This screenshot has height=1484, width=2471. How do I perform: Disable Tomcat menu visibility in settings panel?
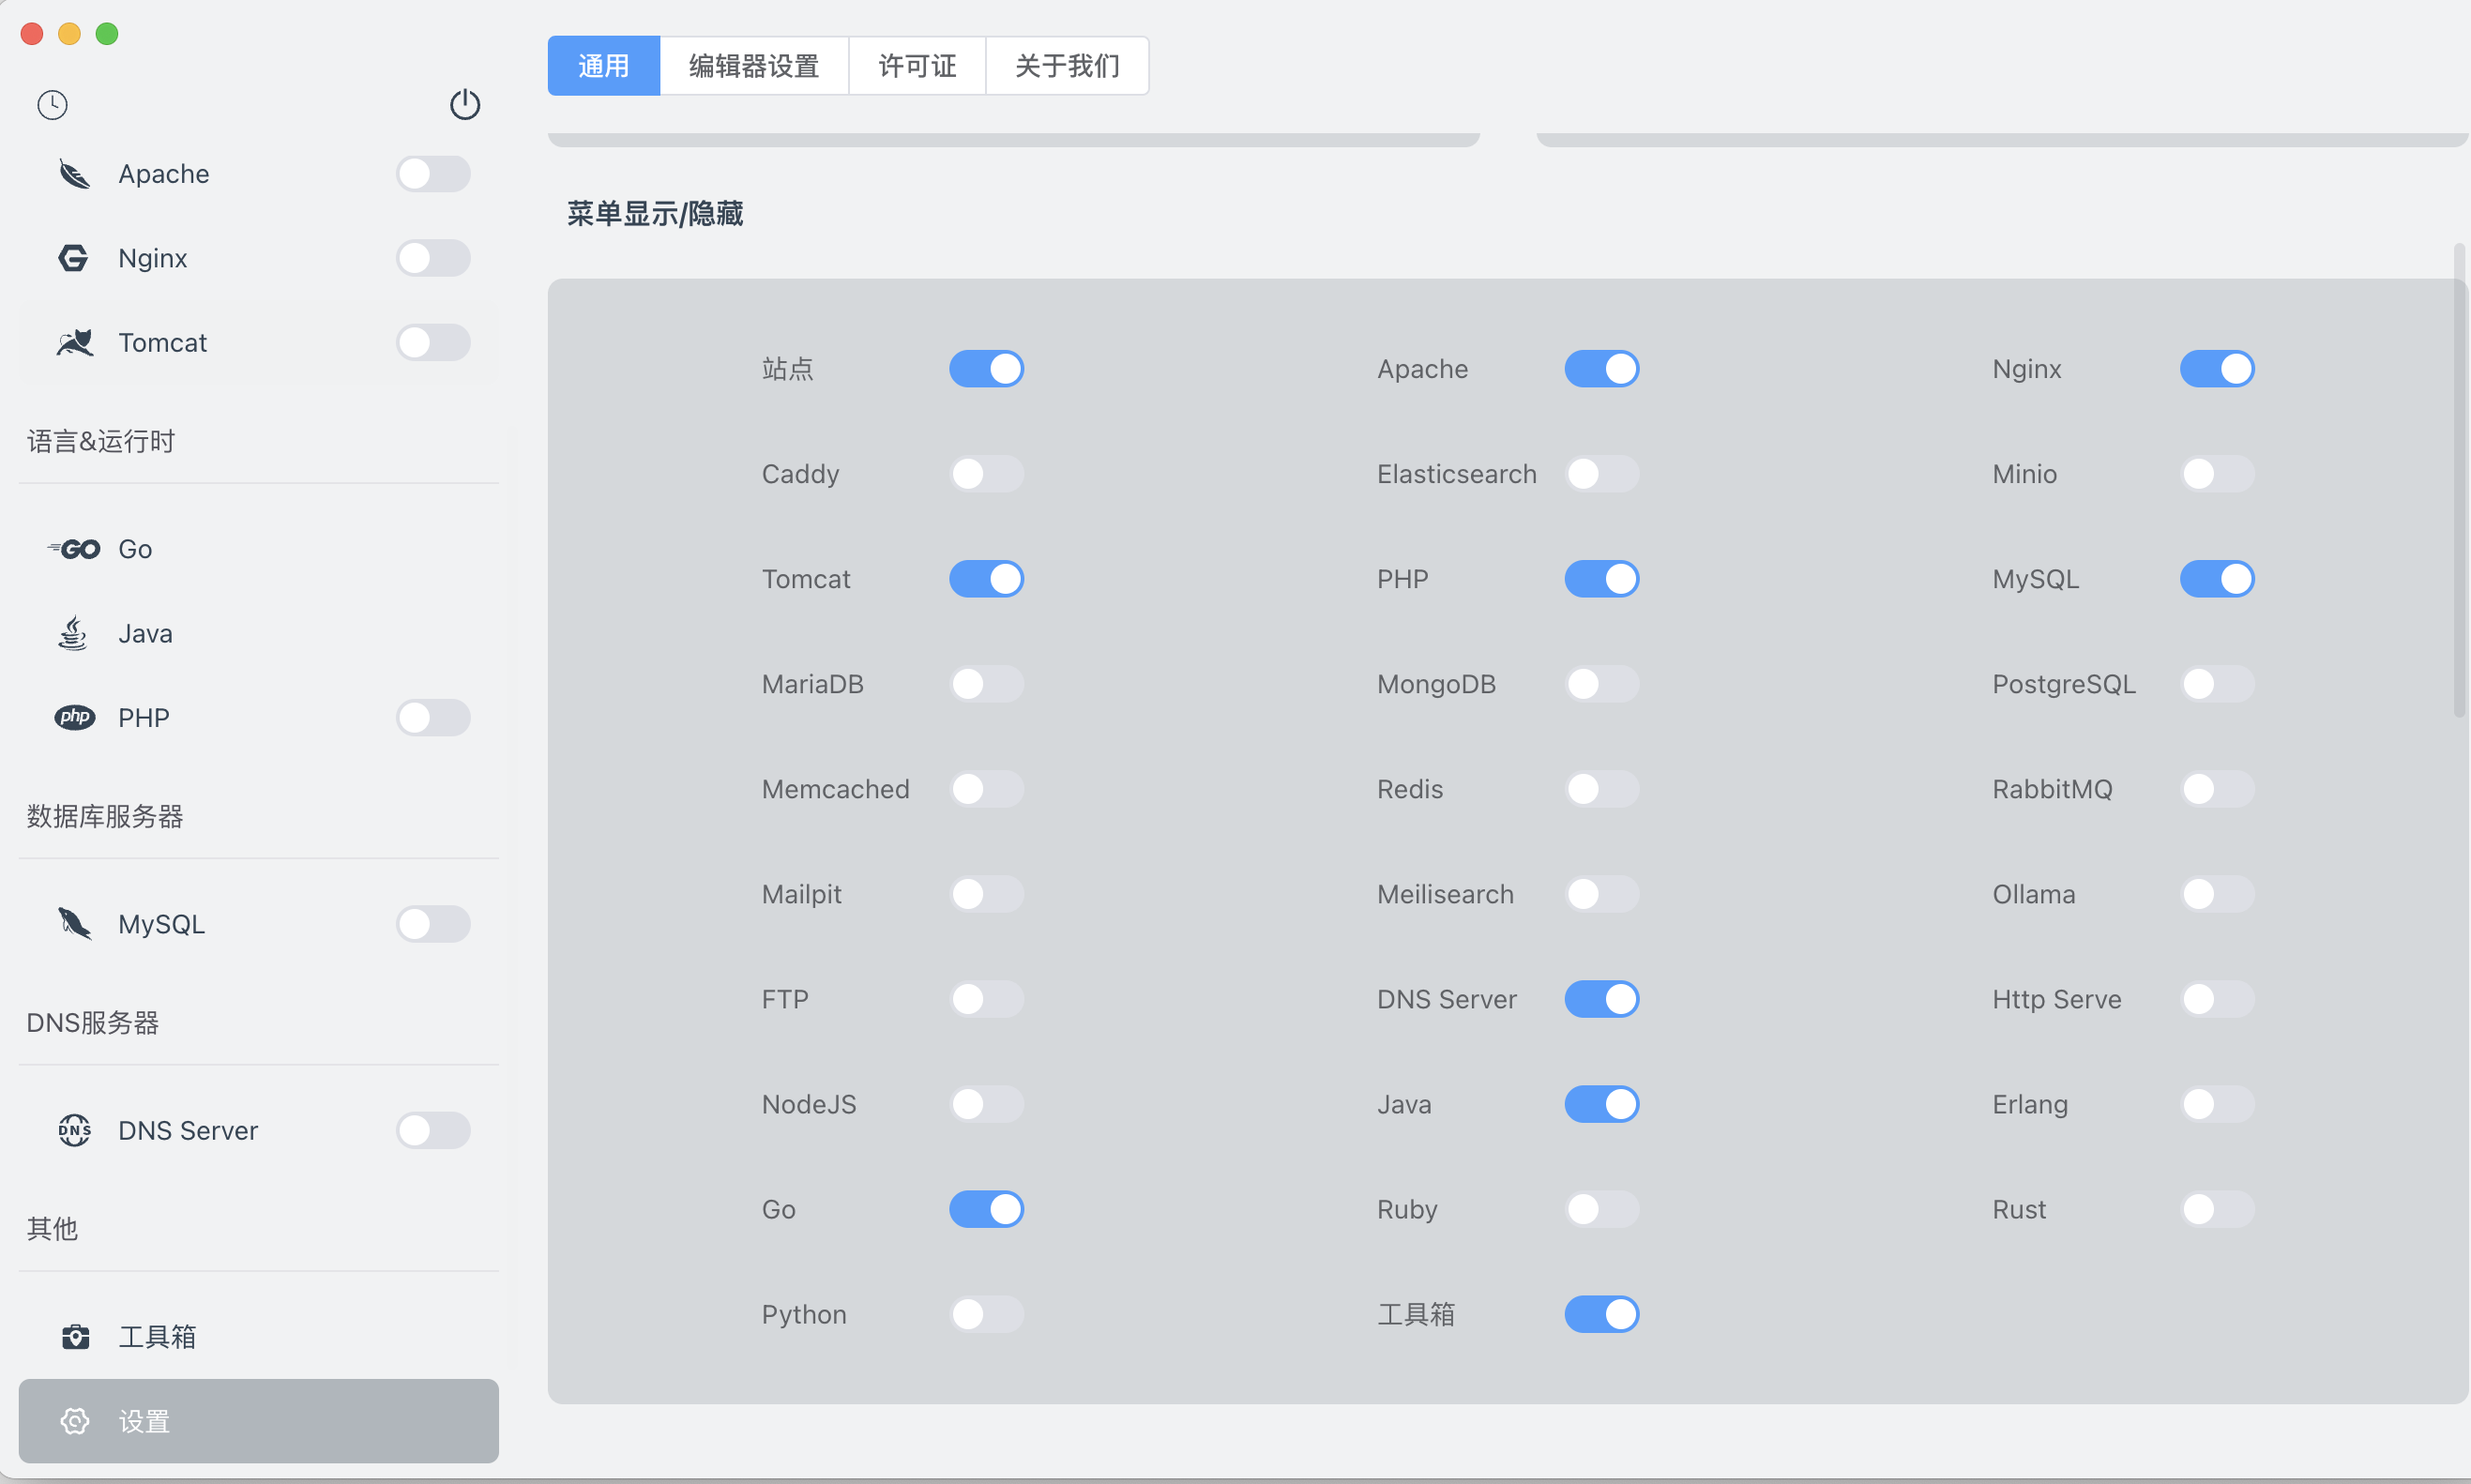pos(986,579)
